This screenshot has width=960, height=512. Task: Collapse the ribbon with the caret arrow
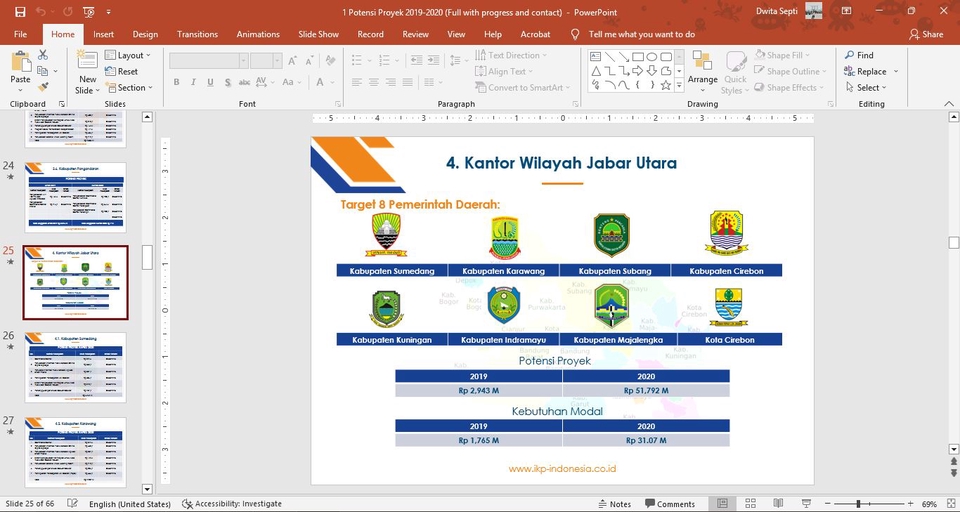coord(949,104)
